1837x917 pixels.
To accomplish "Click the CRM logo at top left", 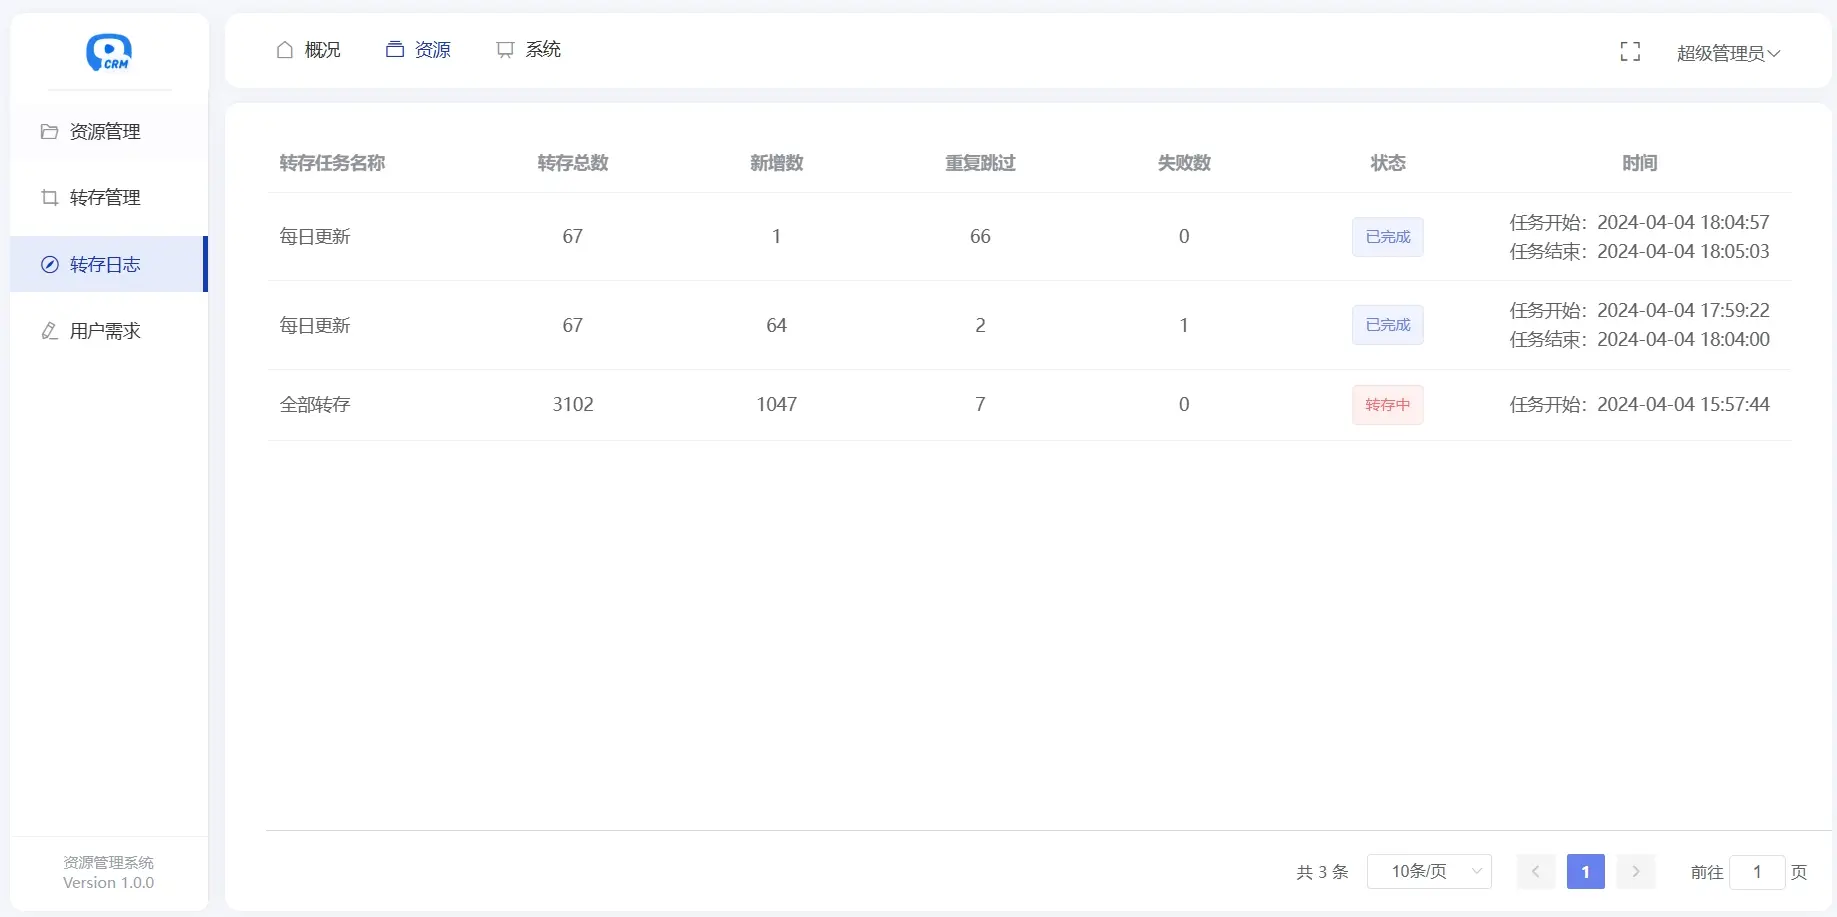I will tap(109, 52).
